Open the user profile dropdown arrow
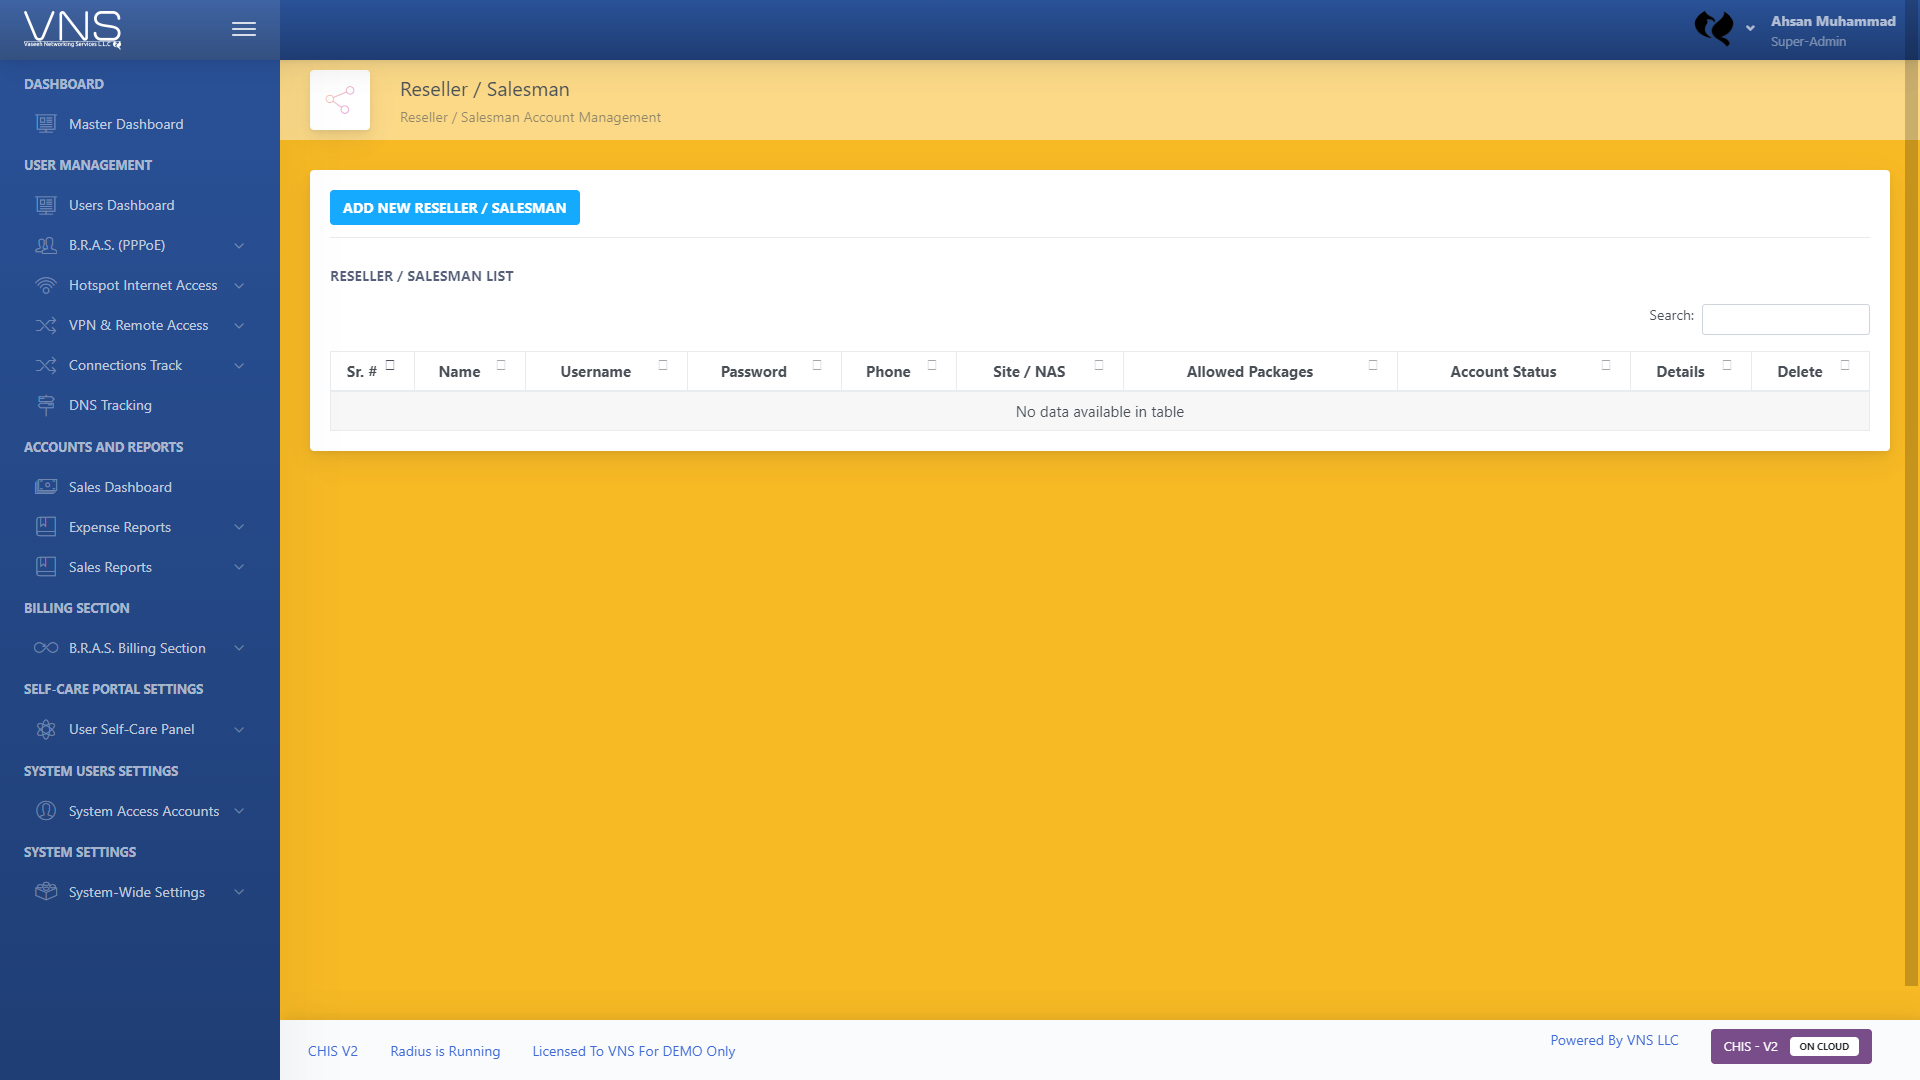The height and width of the screenshot is (1080, 1920). 1750,29
